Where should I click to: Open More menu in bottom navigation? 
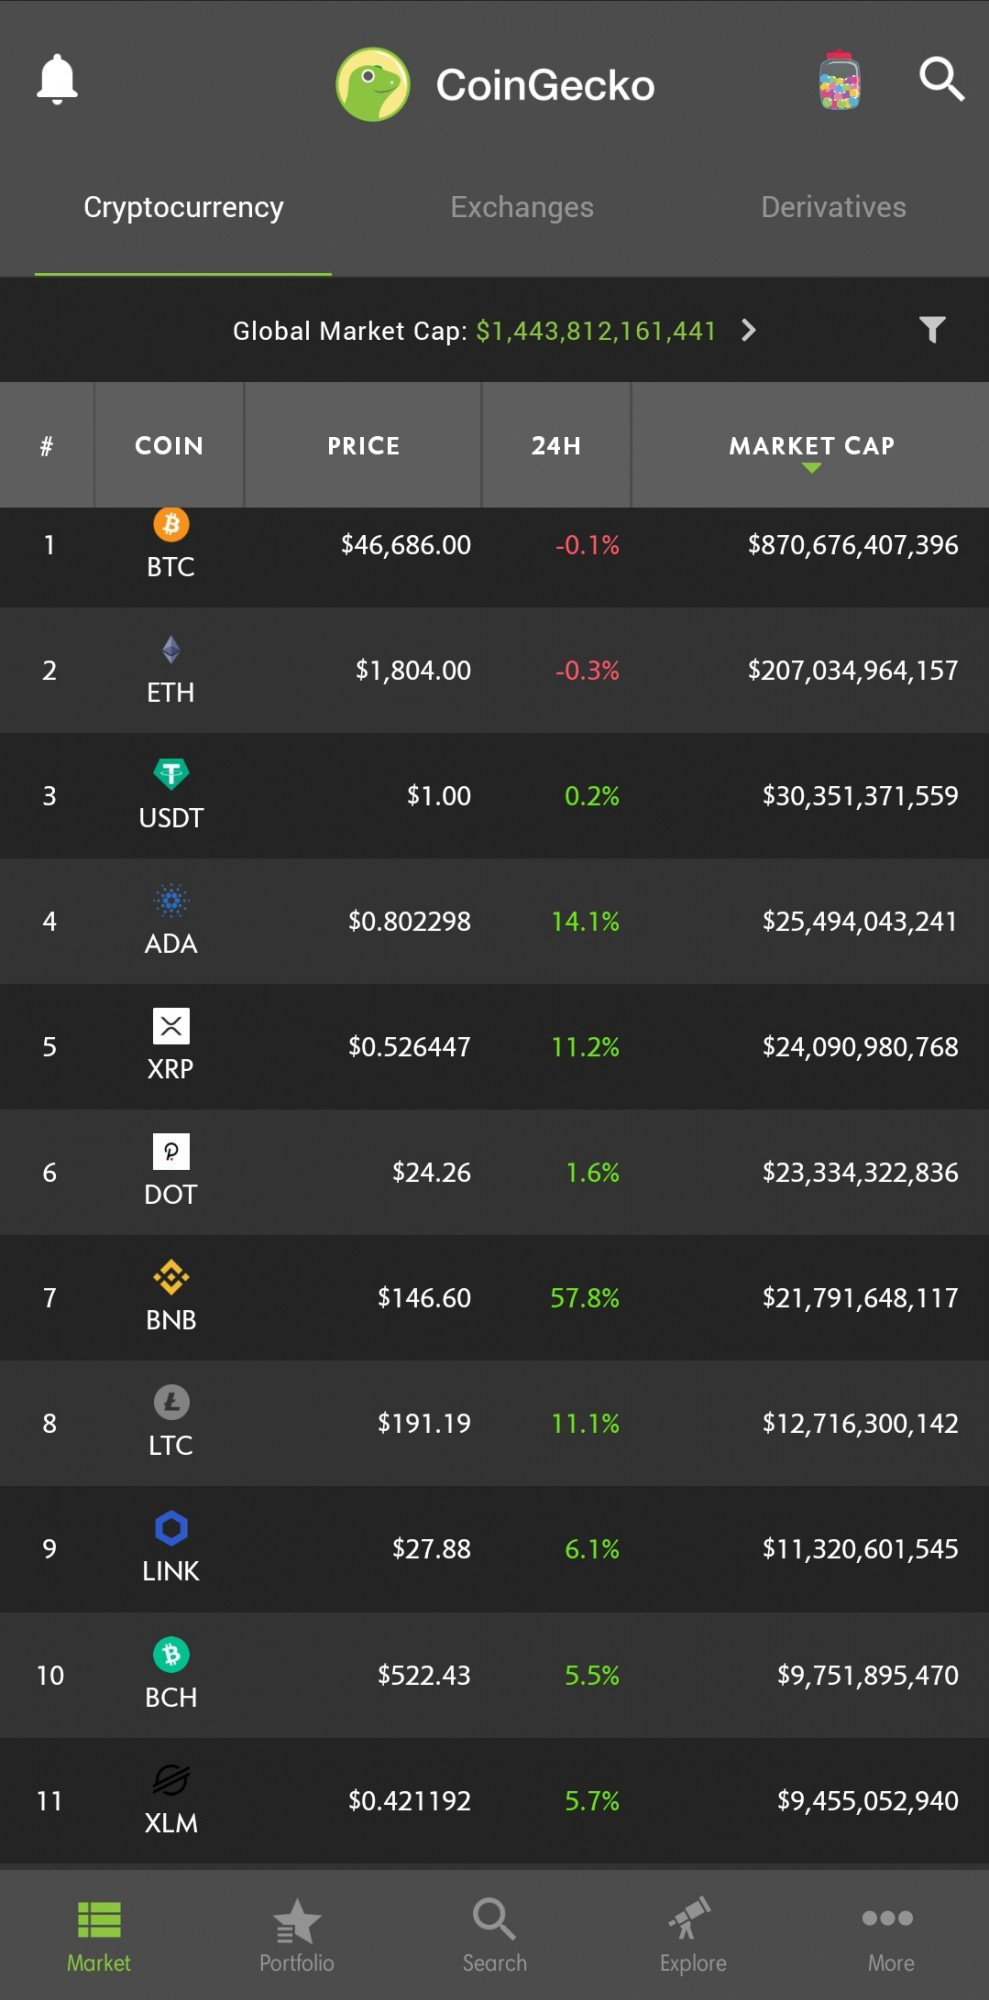tap(889, 1936)
